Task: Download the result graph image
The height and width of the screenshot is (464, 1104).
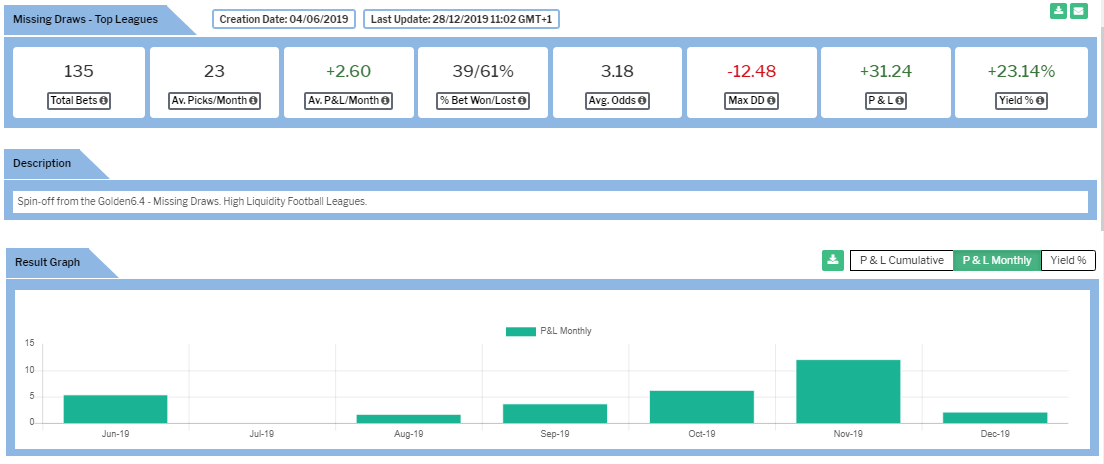Action: [833, 261]
